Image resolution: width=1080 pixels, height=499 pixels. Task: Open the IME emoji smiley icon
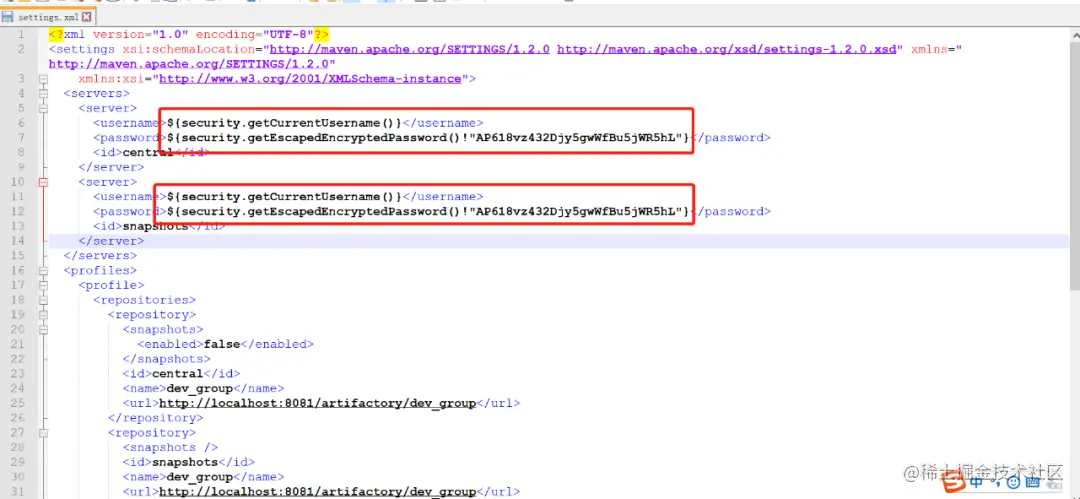tap(1013, 483)
